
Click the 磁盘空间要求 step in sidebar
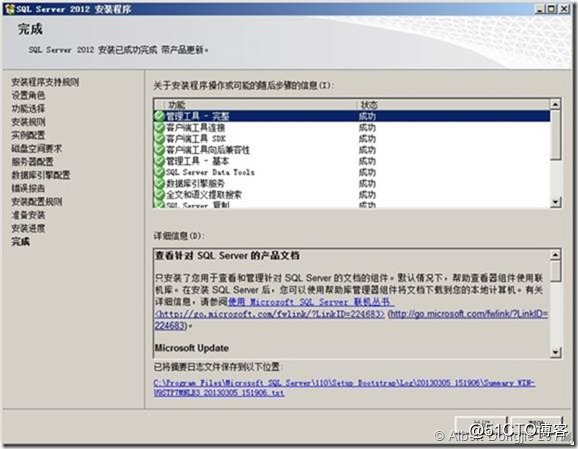click(x=36, y=148)
